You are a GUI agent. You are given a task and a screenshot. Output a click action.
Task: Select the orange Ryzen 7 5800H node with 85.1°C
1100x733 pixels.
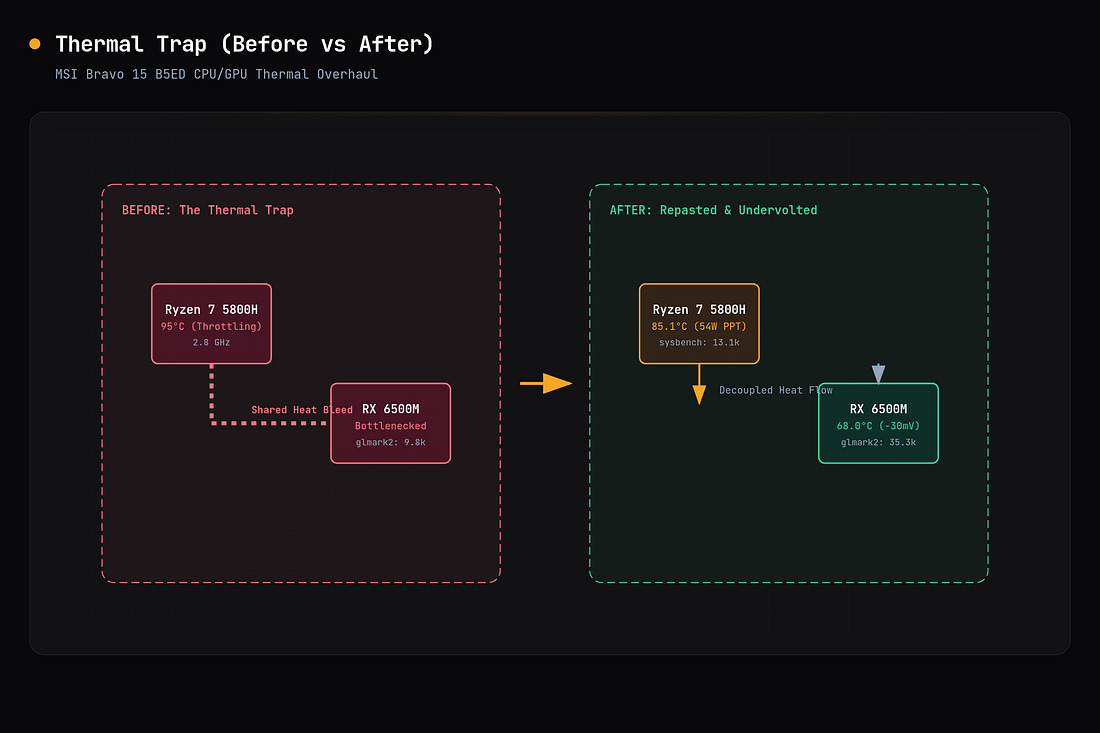click(699, 323)
